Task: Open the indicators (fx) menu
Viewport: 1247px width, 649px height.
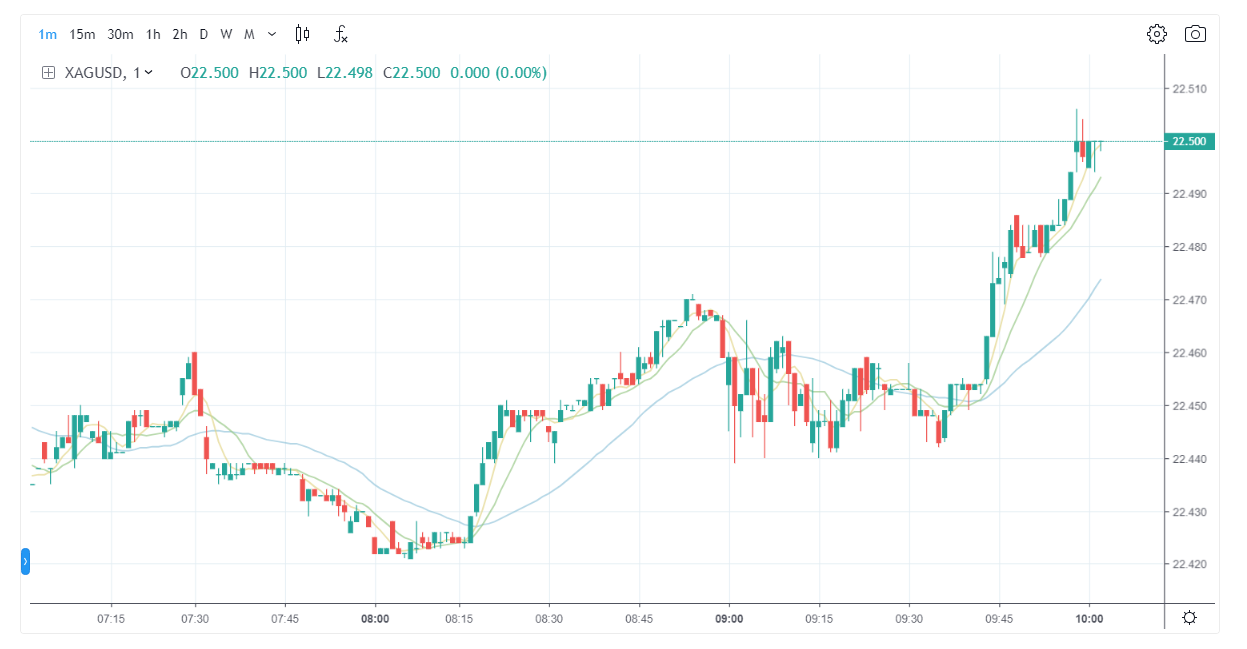Action: tap(341, 34)
